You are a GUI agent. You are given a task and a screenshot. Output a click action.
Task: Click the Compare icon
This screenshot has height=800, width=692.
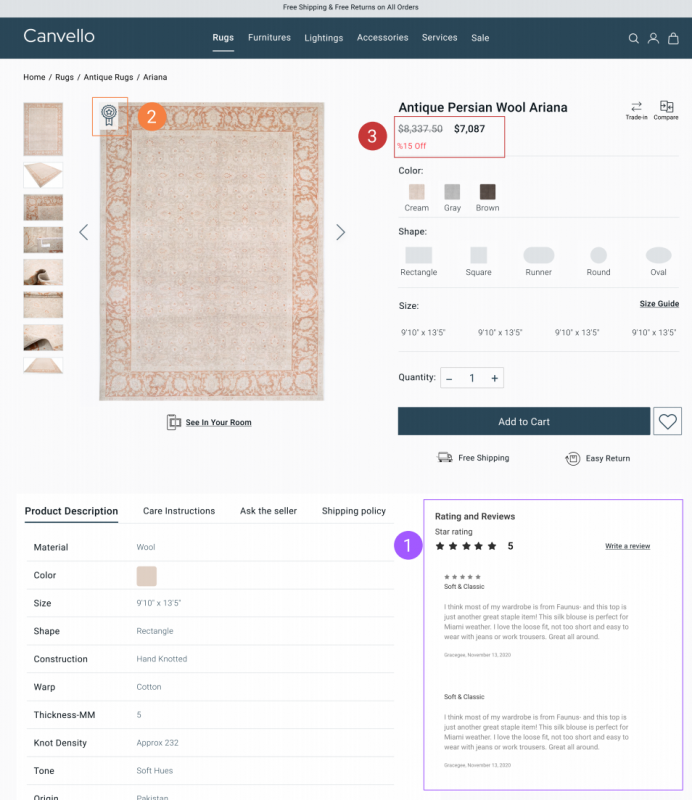tap(666, 107)
